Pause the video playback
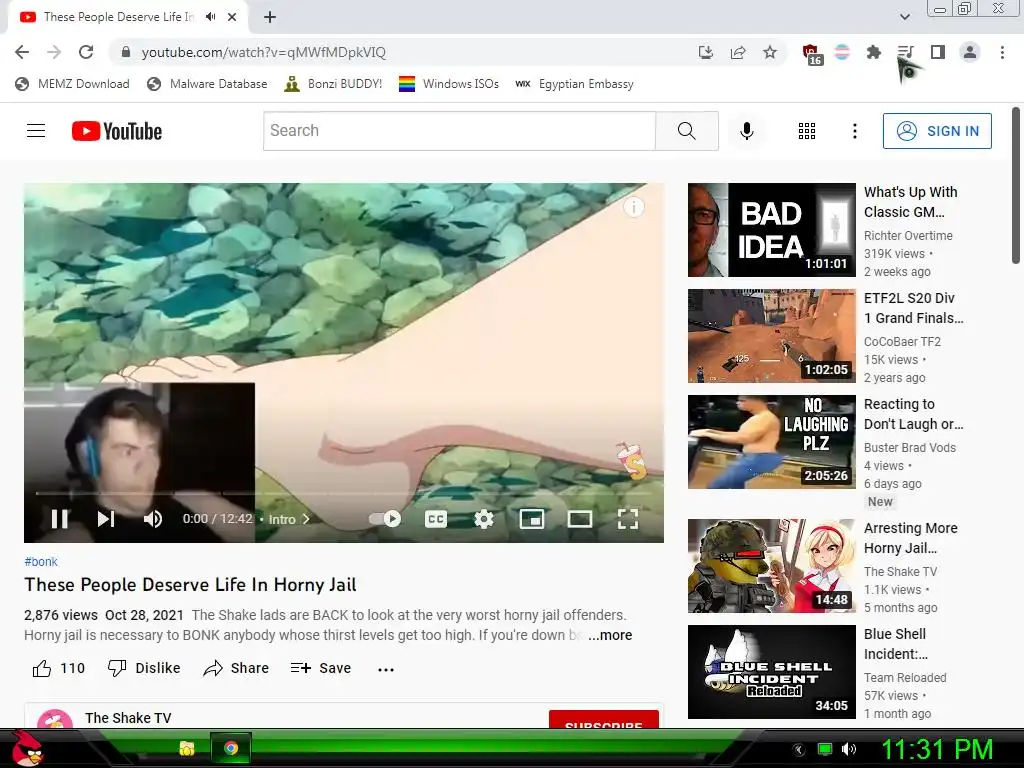Image resolution: width=1024 pixels, height=768 pixels. point(59,519)
